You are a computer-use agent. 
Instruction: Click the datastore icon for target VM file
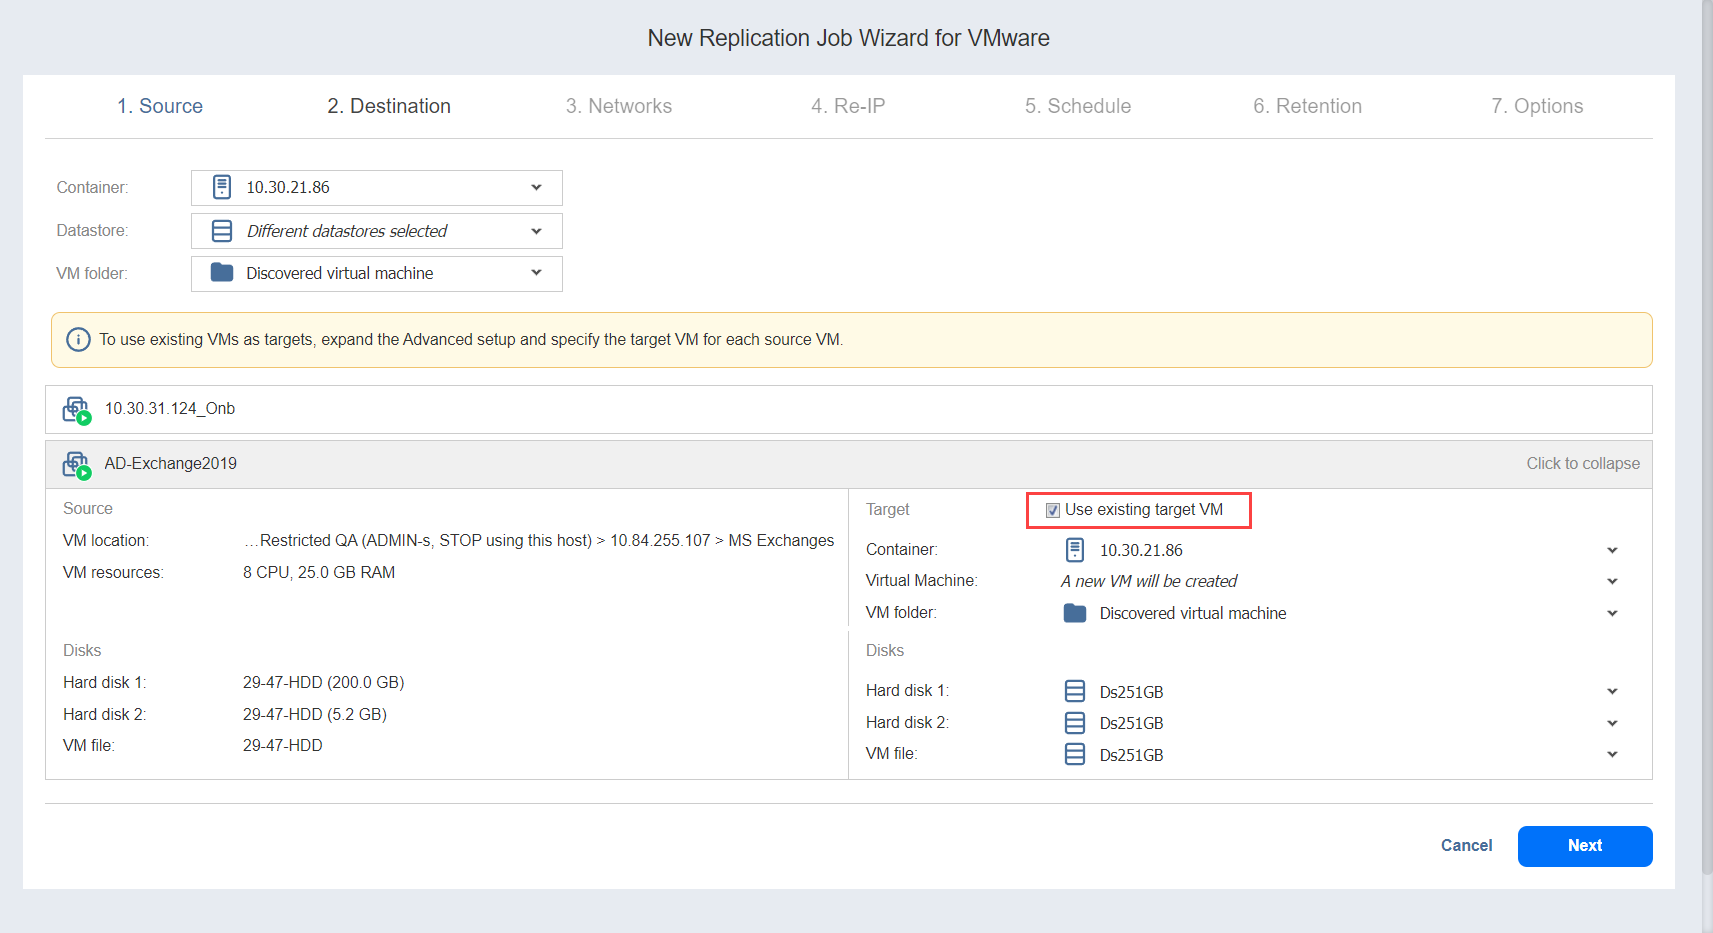[1075, 754]
